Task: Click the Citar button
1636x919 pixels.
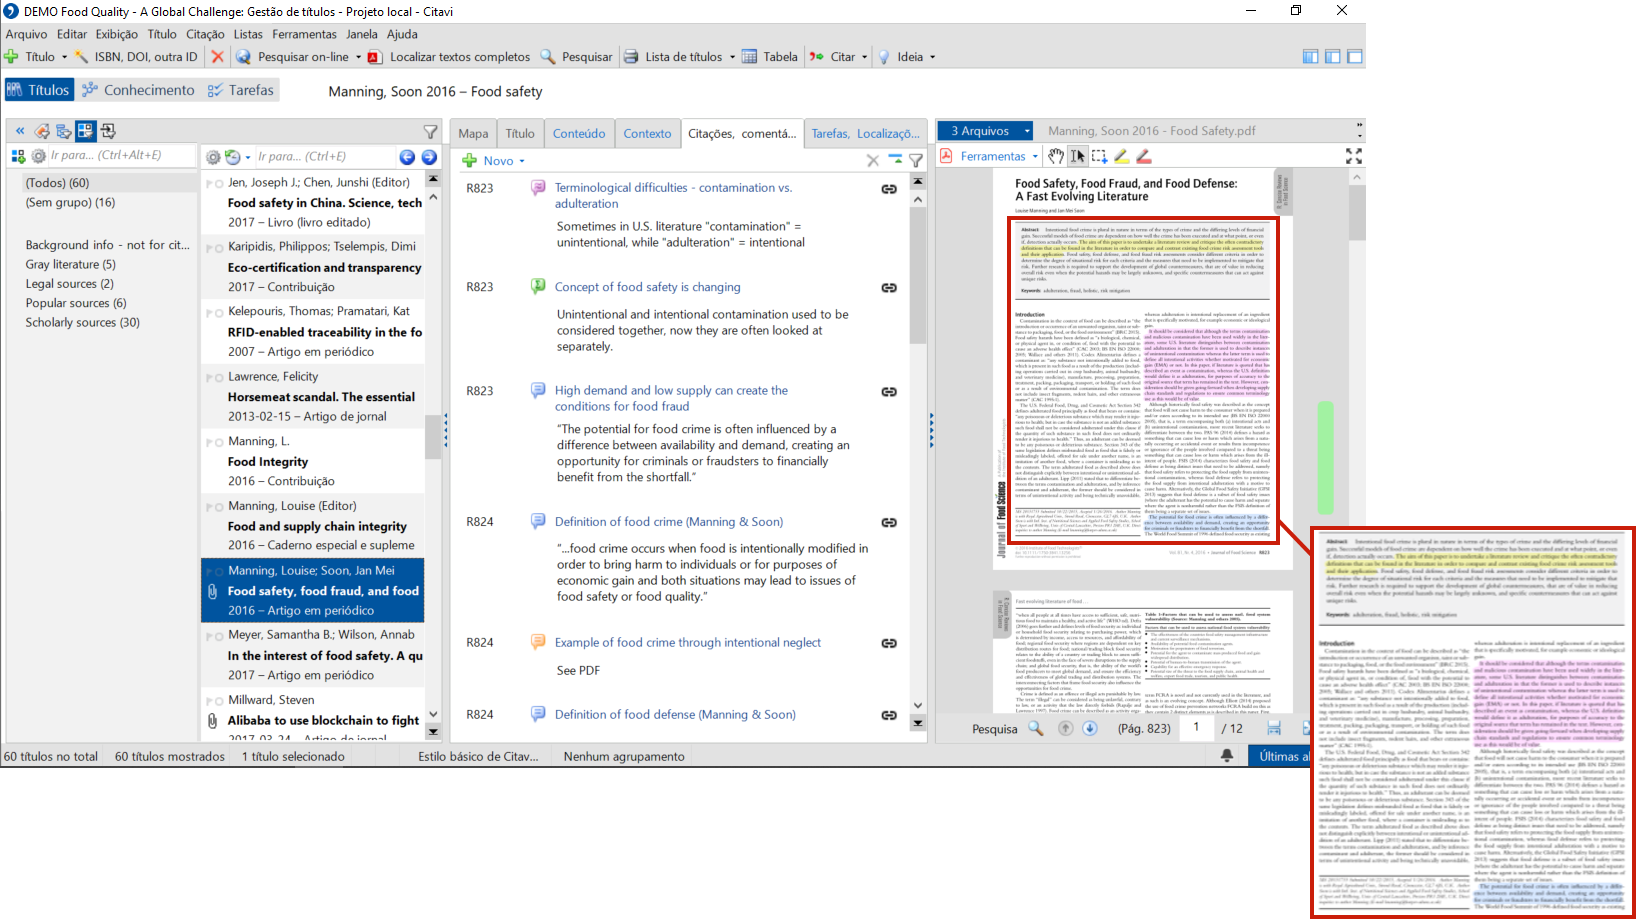Action: pyautogui.click(x=832, y=57)
